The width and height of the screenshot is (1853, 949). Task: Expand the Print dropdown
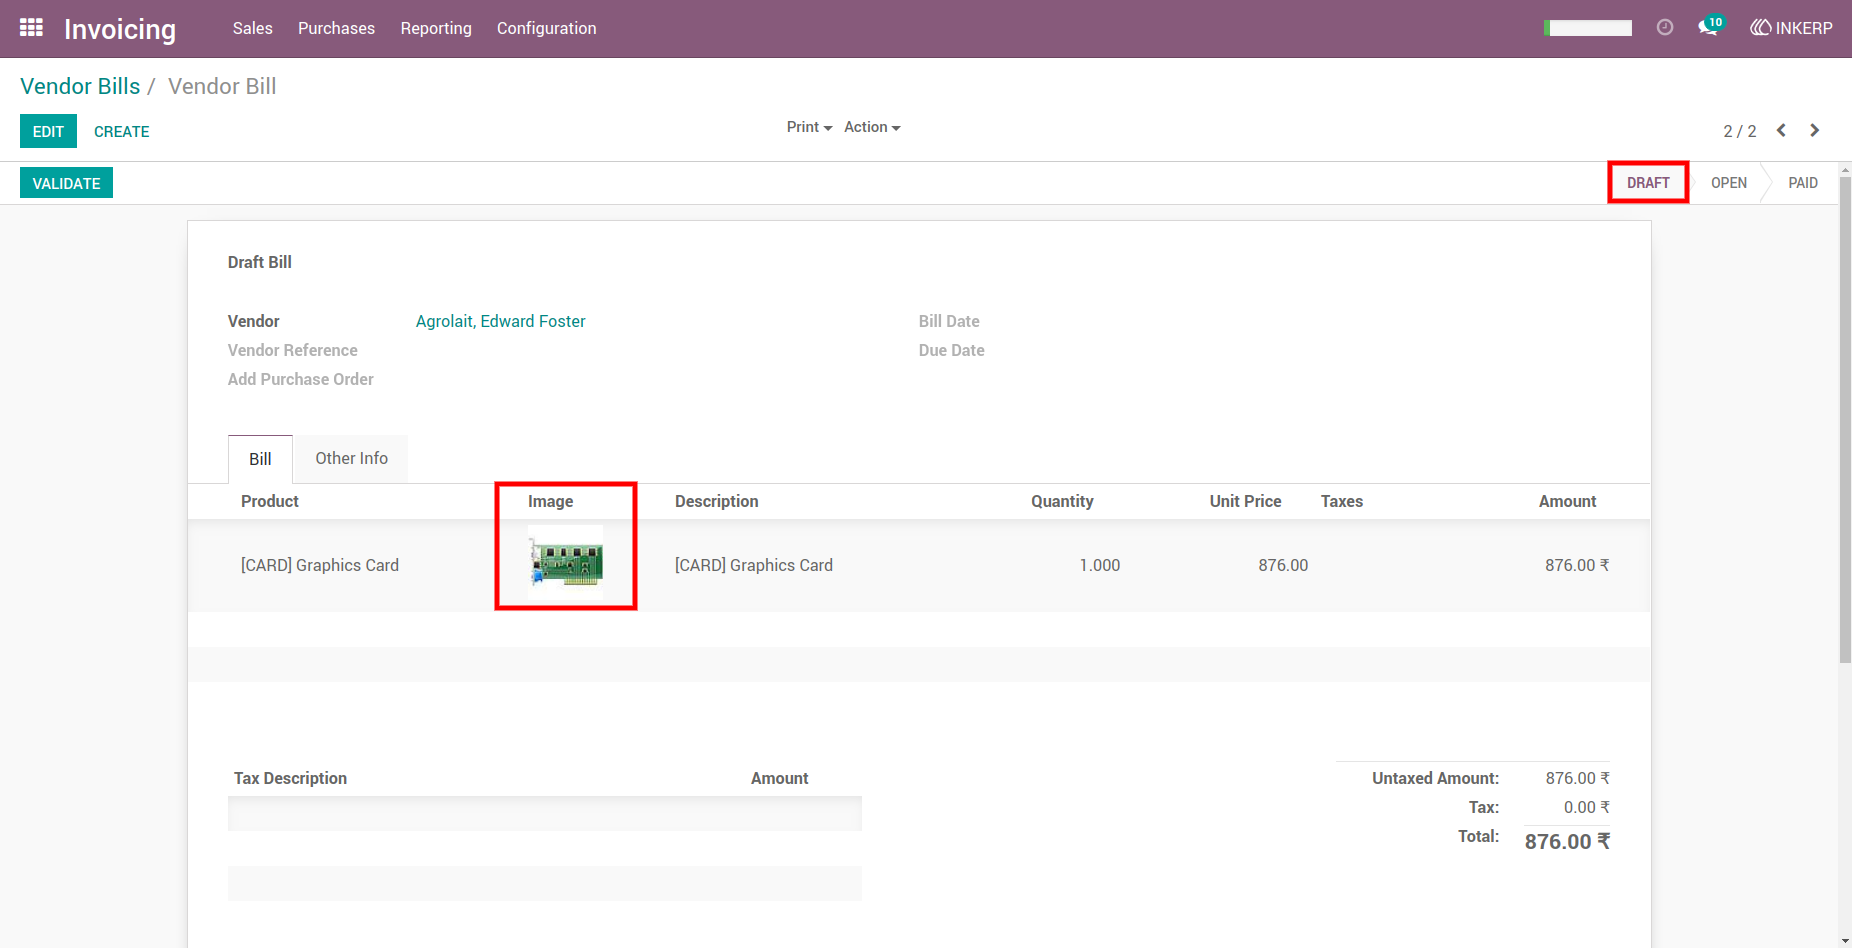(x=809, y=127)
